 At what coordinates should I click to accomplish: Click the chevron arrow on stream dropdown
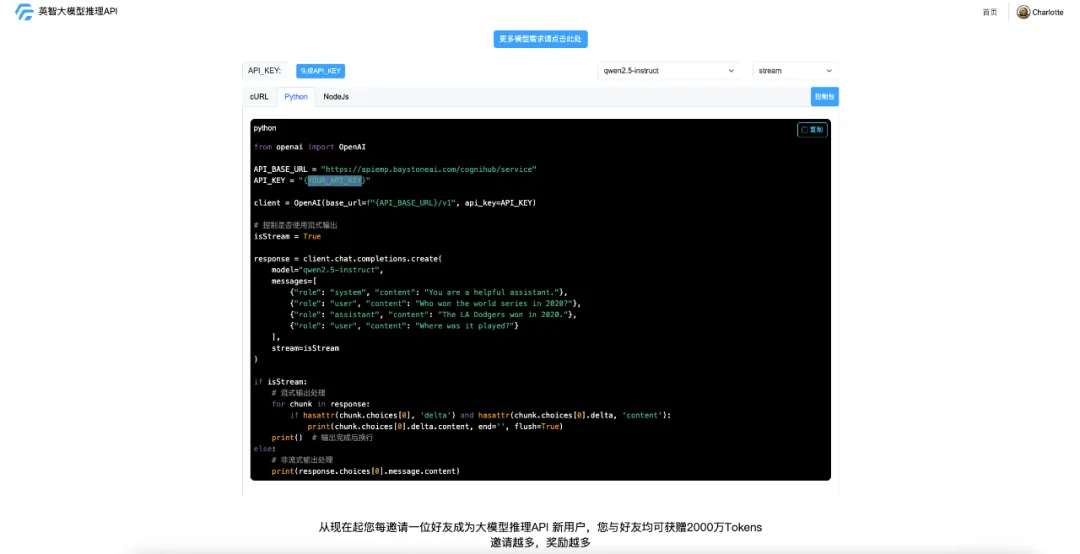tap(828, 71)
